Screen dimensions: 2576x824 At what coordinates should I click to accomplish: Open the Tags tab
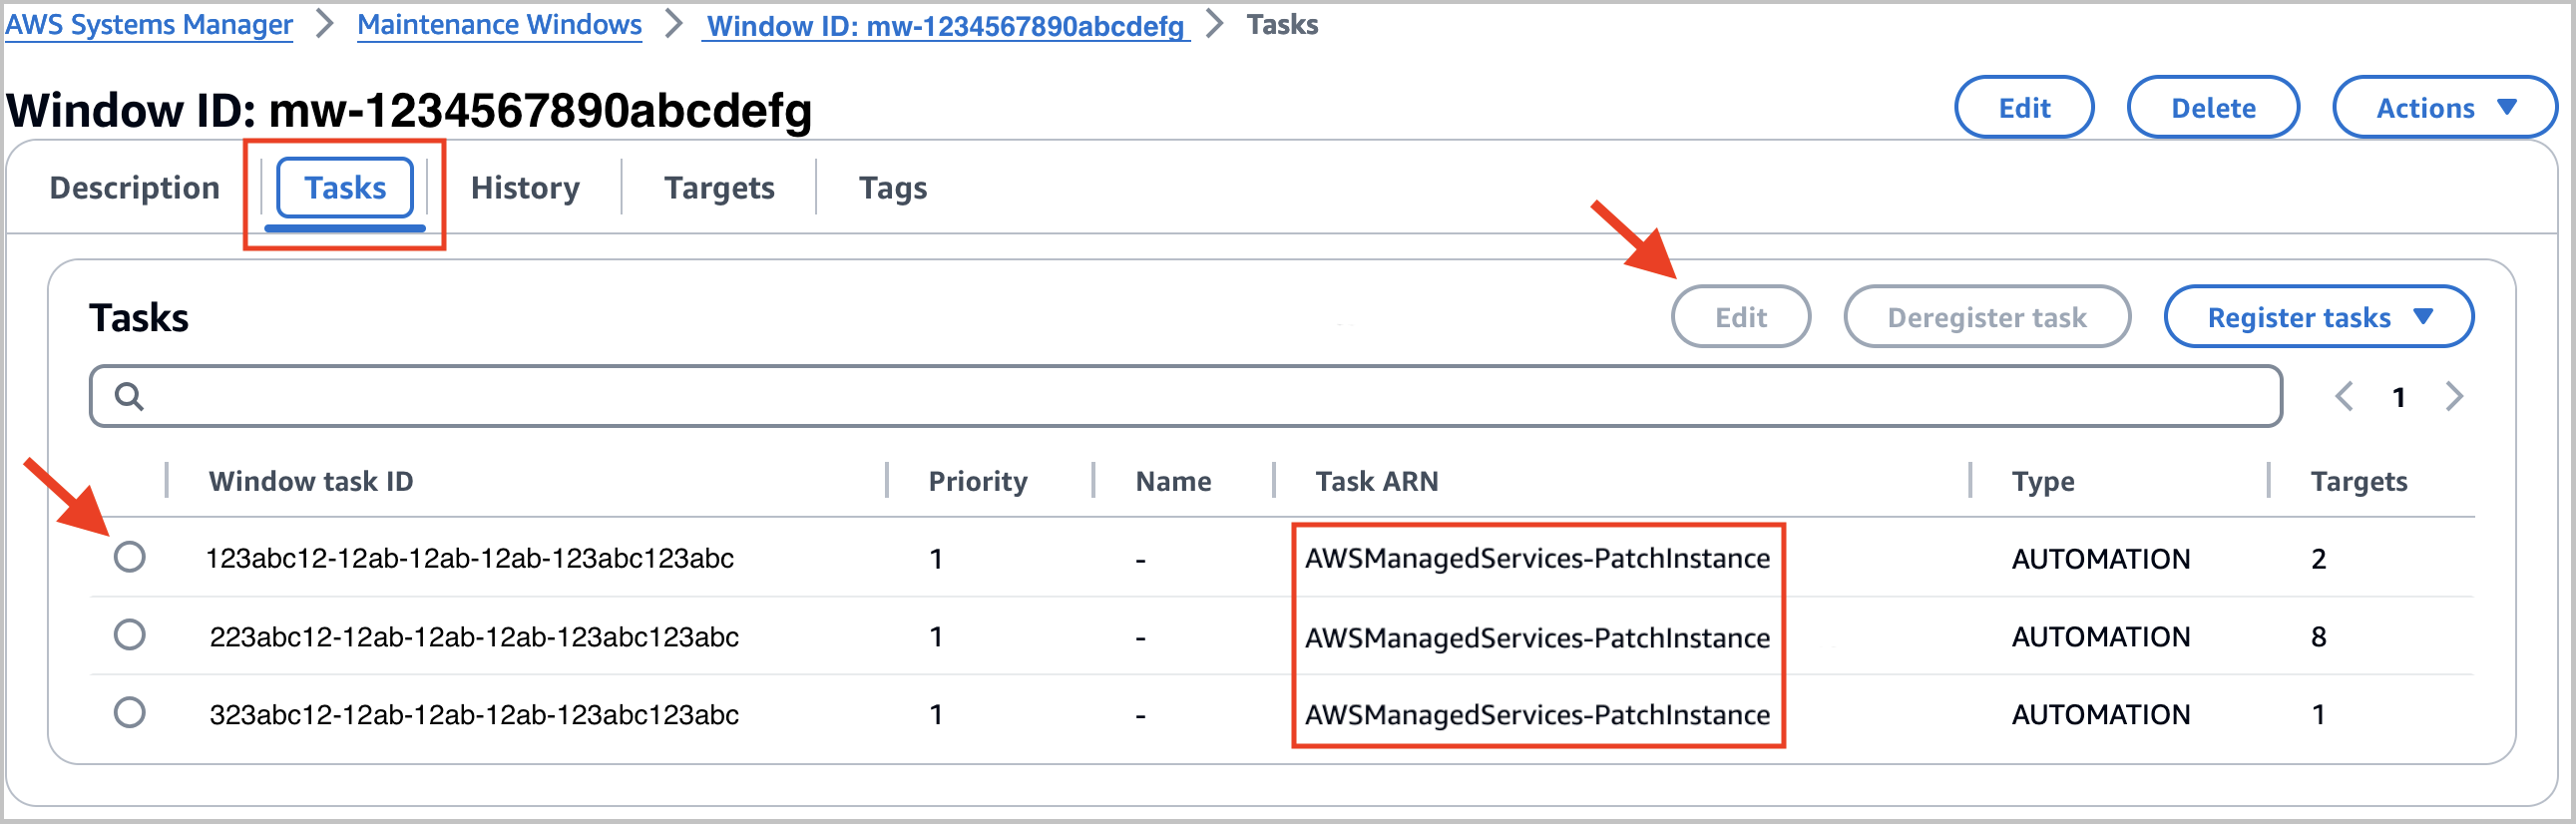(x=892, y=188)
